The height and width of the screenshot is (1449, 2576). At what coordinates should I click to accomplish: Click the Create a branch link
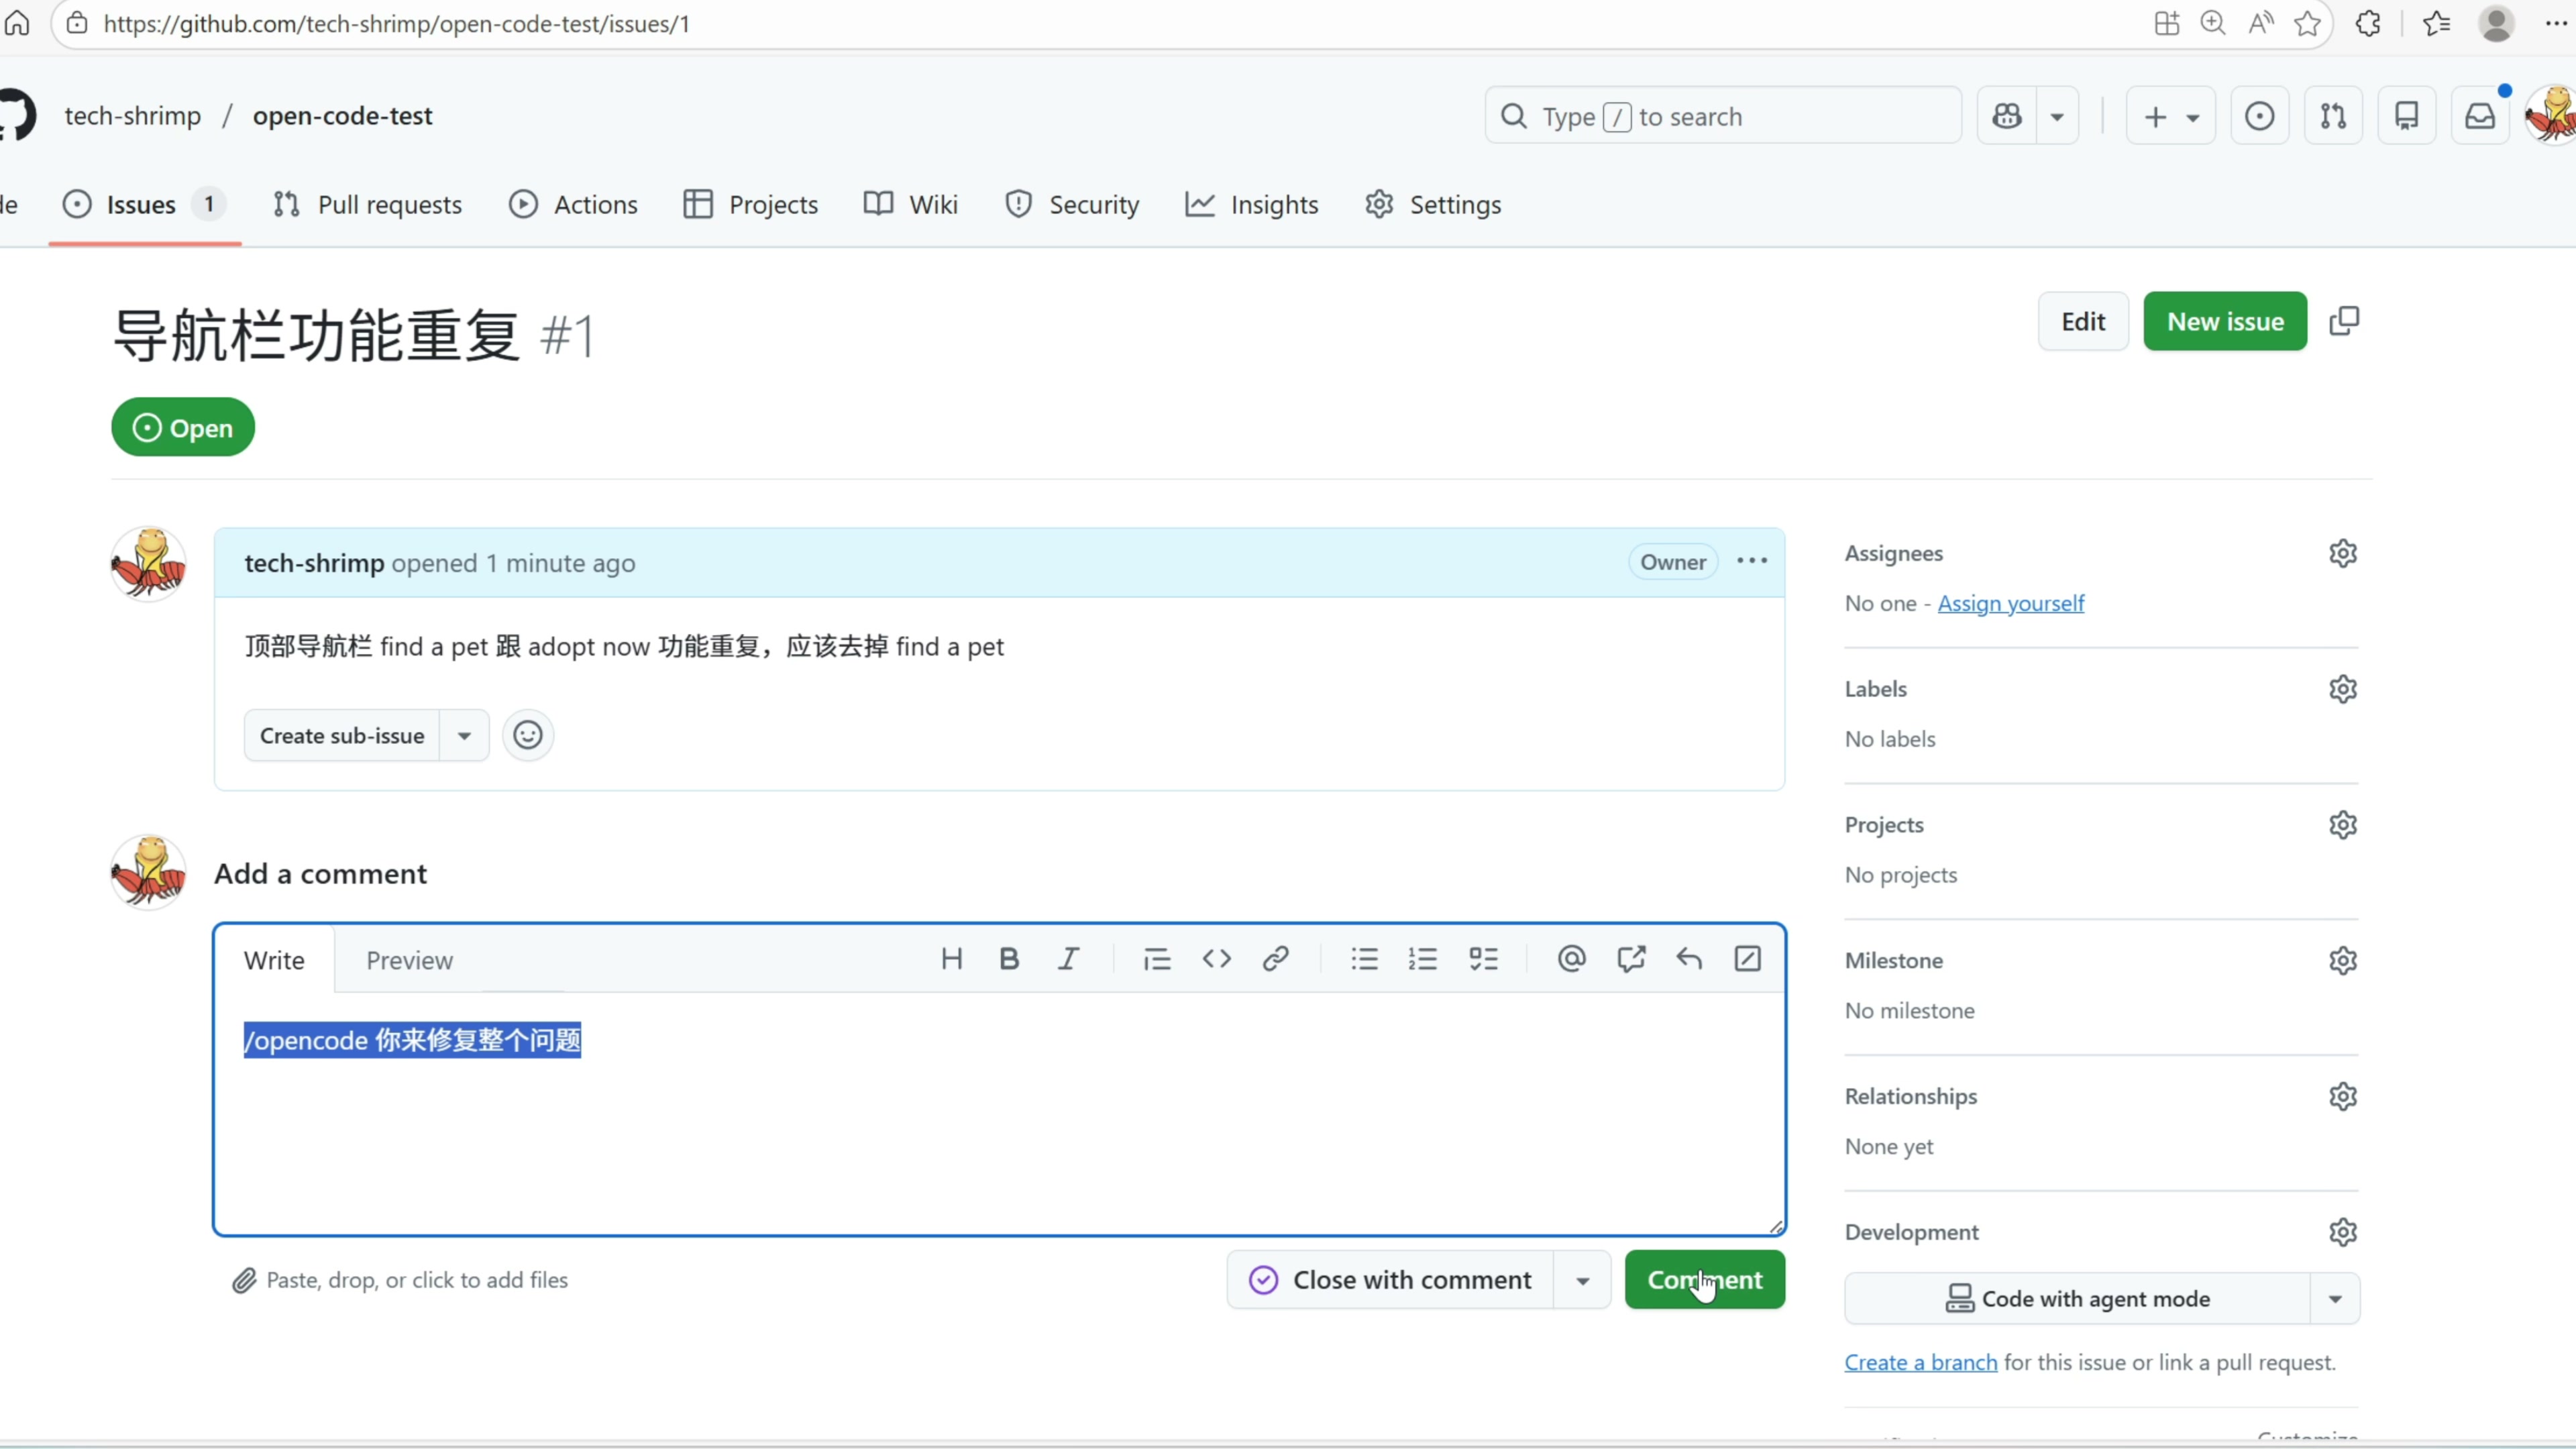1920,1362
